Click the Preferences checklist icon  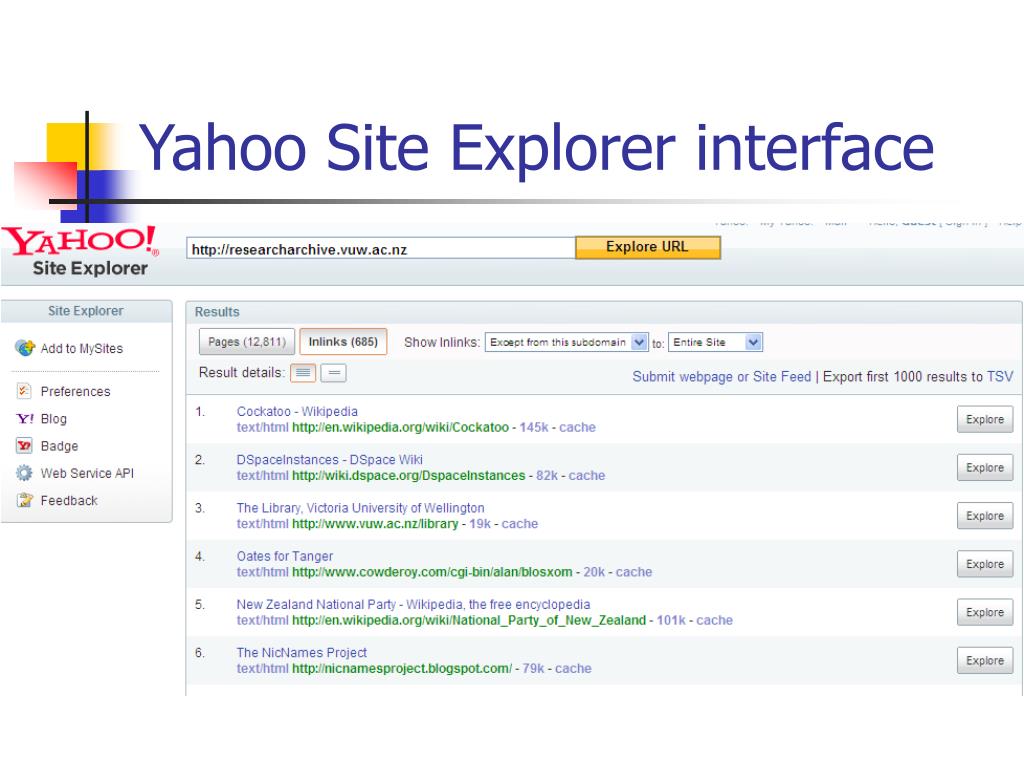coord(24,391)
